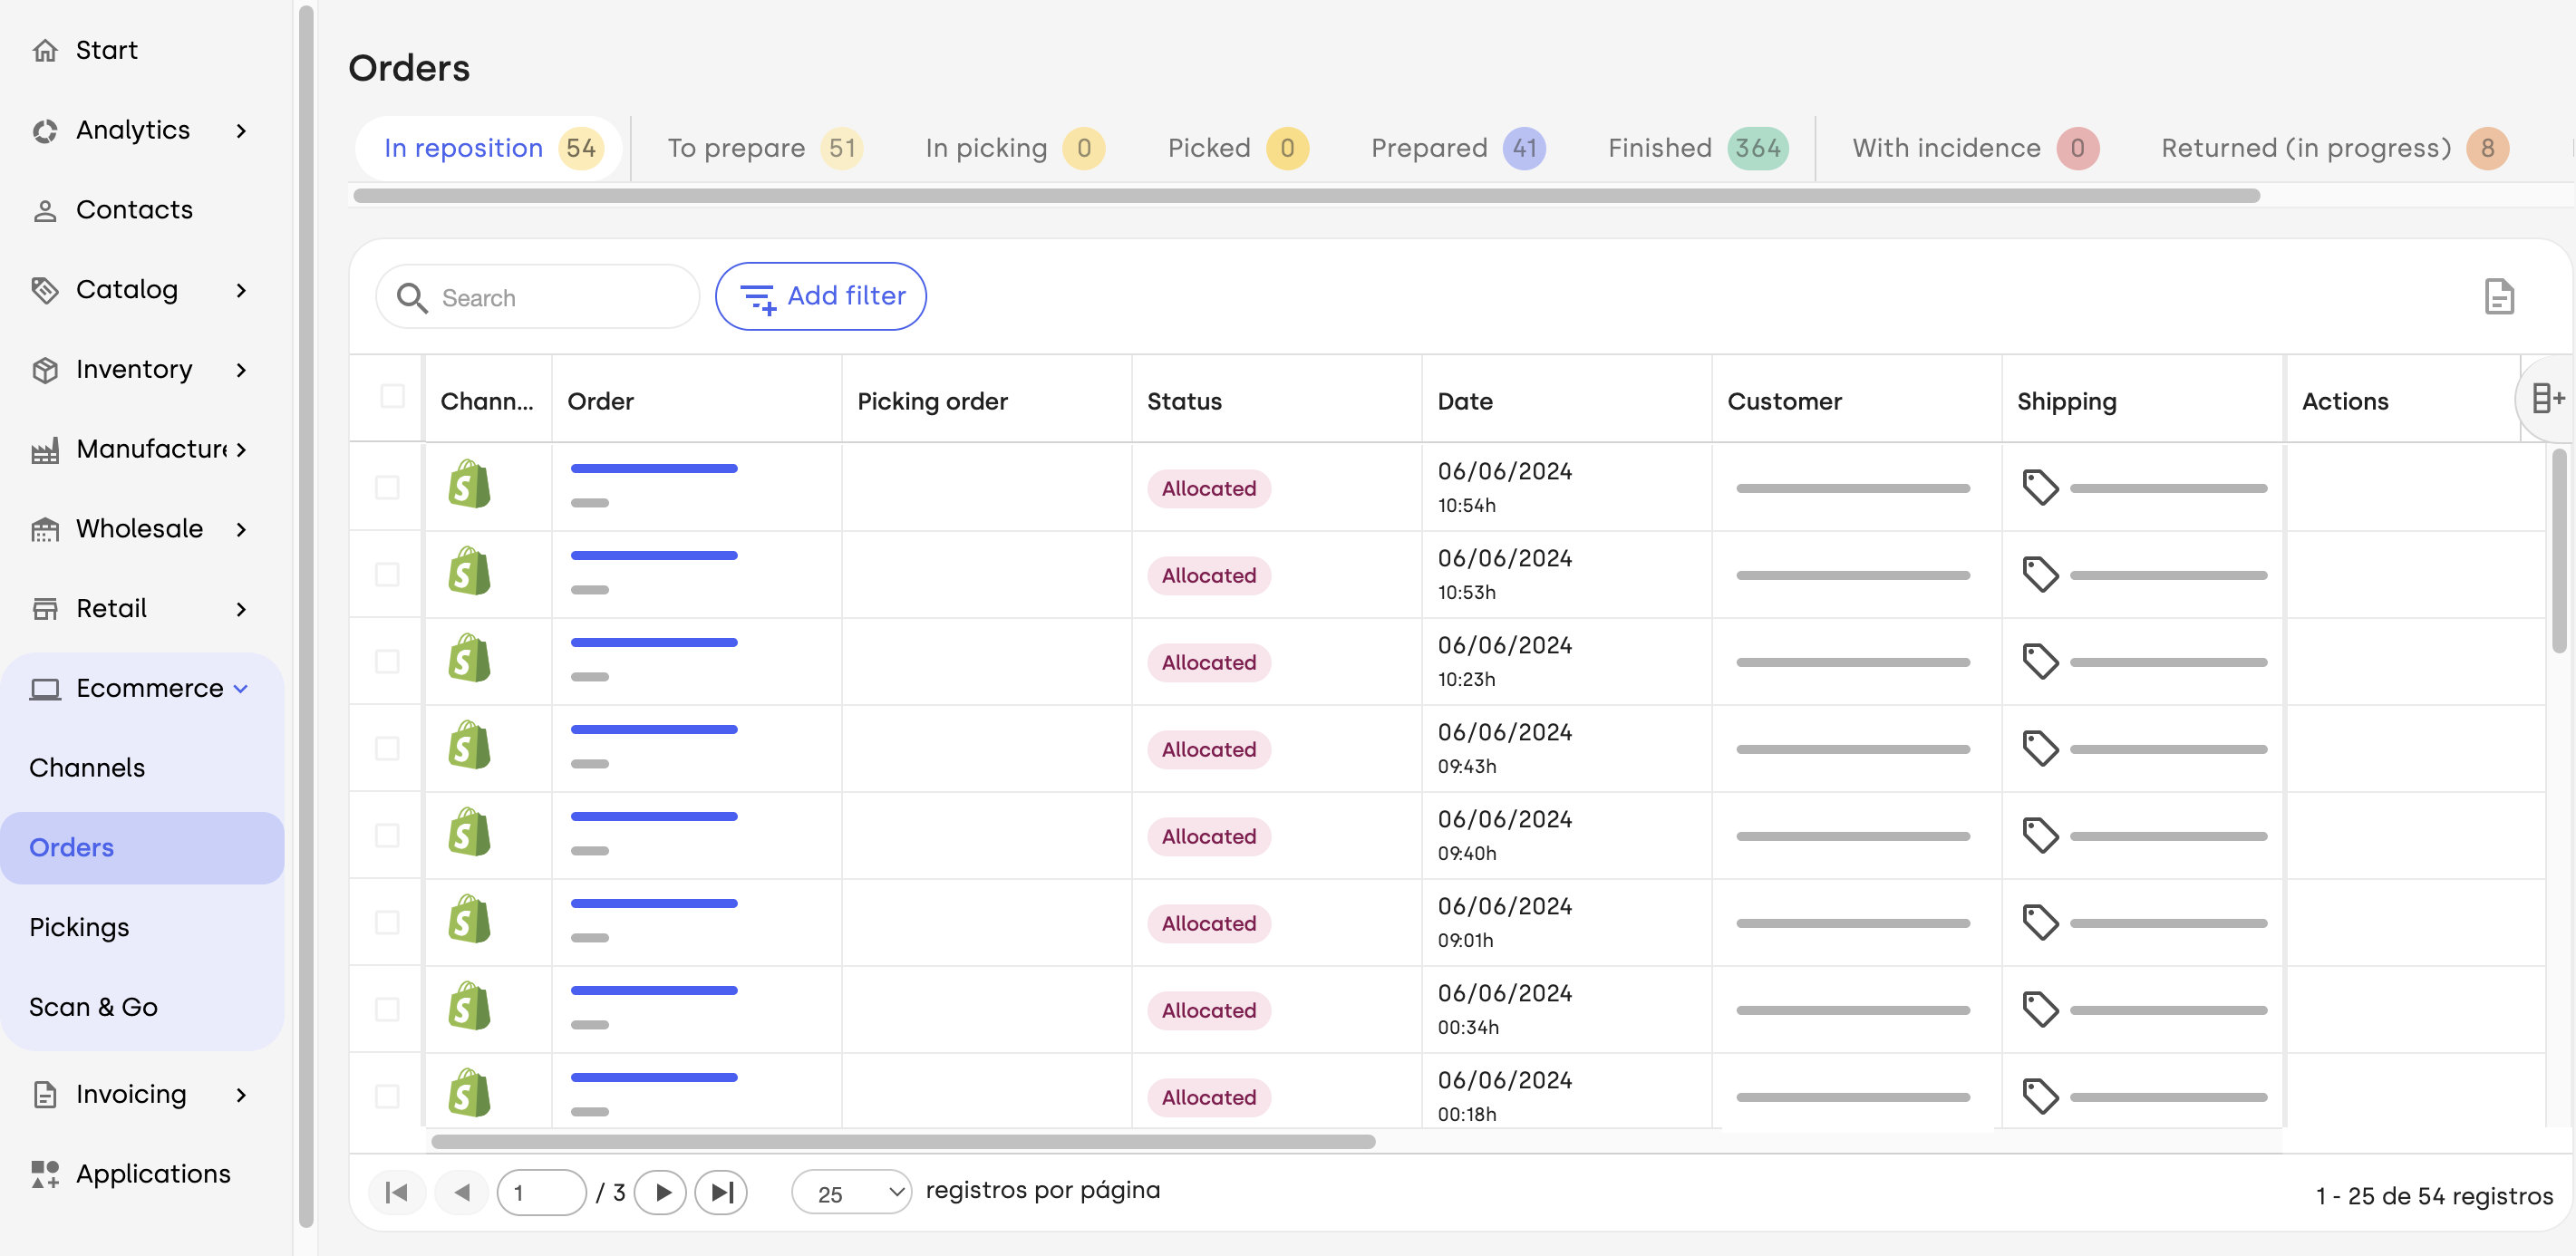This screenshot has height=1256, width=2576.
Task: Open the add columns icon
Action: pos(2547,399)
